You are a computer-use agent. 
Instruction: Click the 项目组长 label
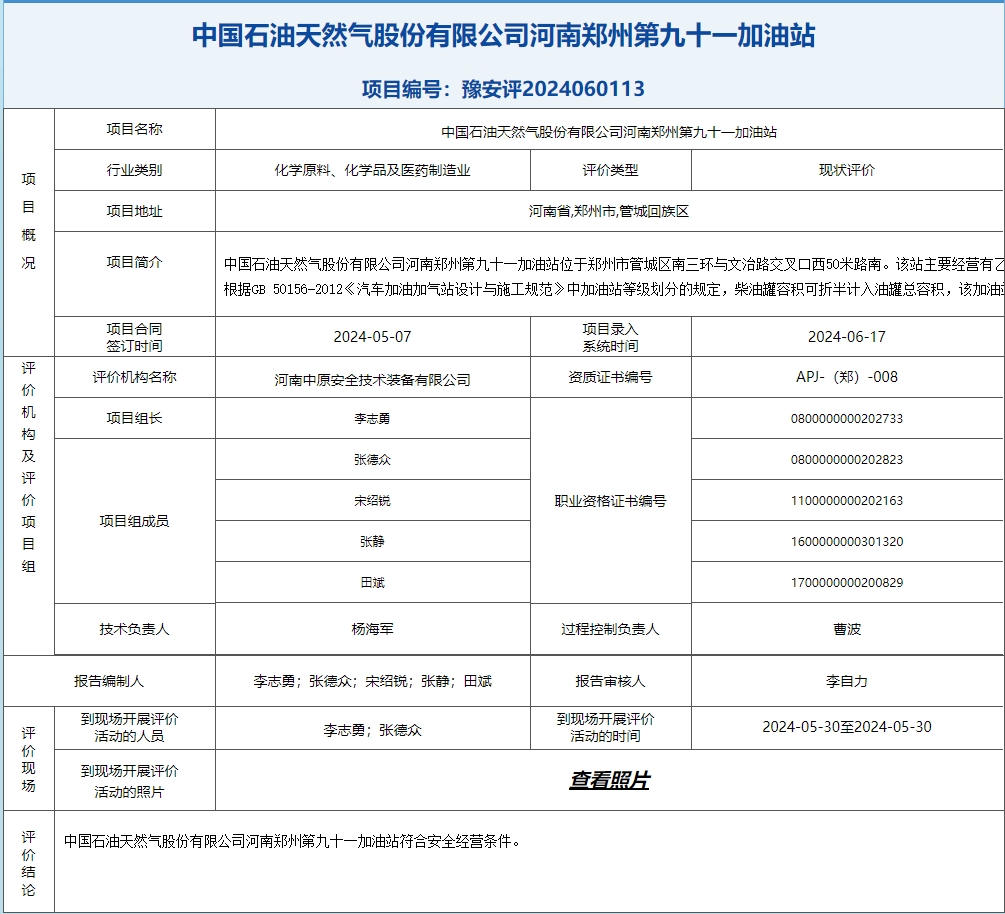[x=135, y=418]
